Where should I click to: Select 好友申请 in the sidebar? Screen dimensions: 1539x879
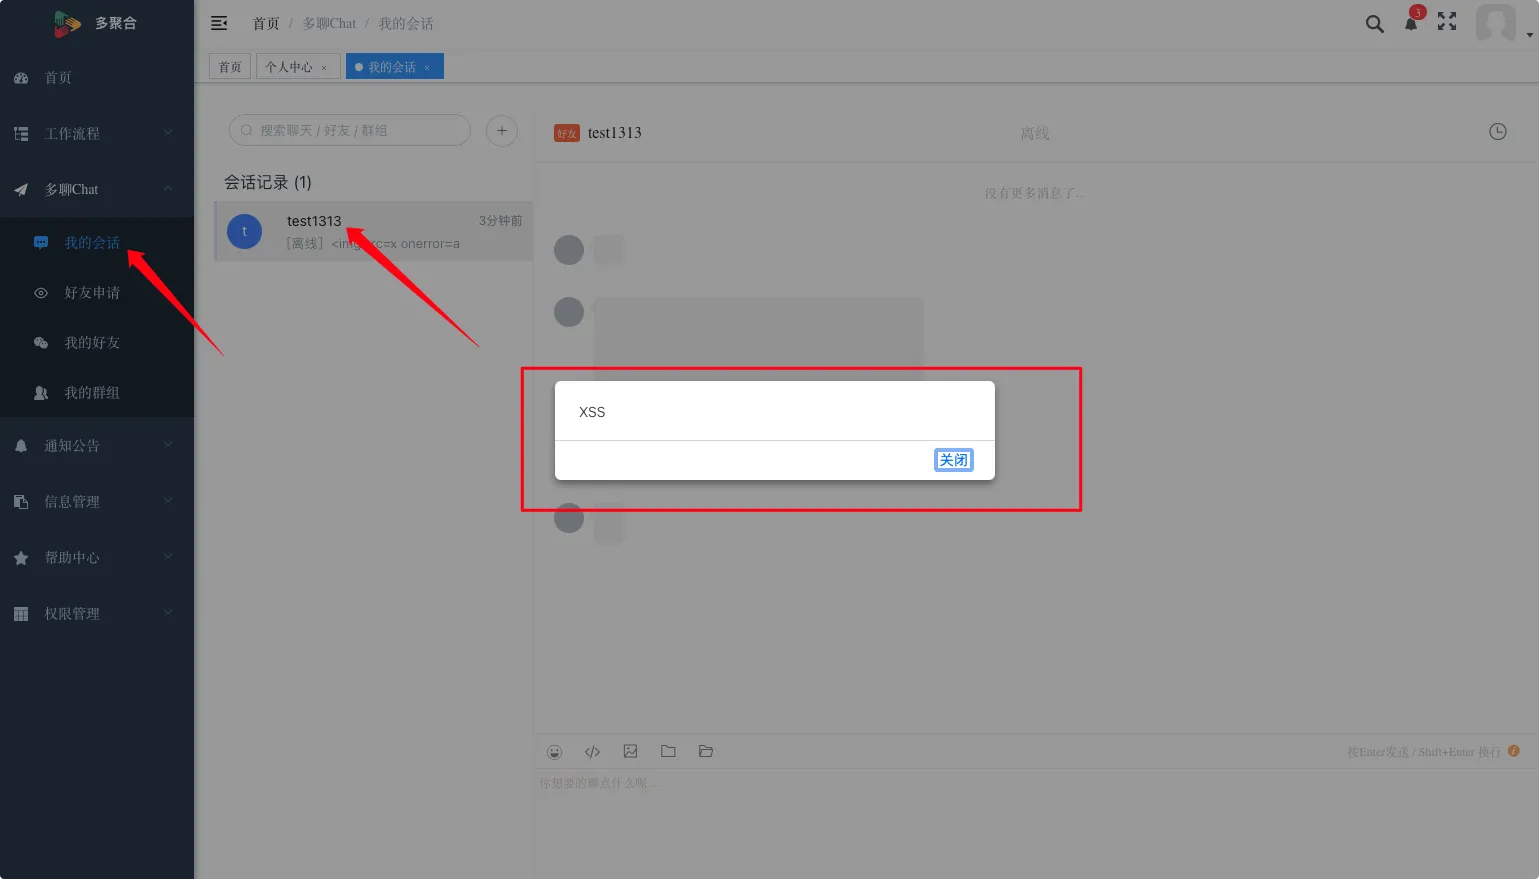pyautogui.click(x=92, y=293)
